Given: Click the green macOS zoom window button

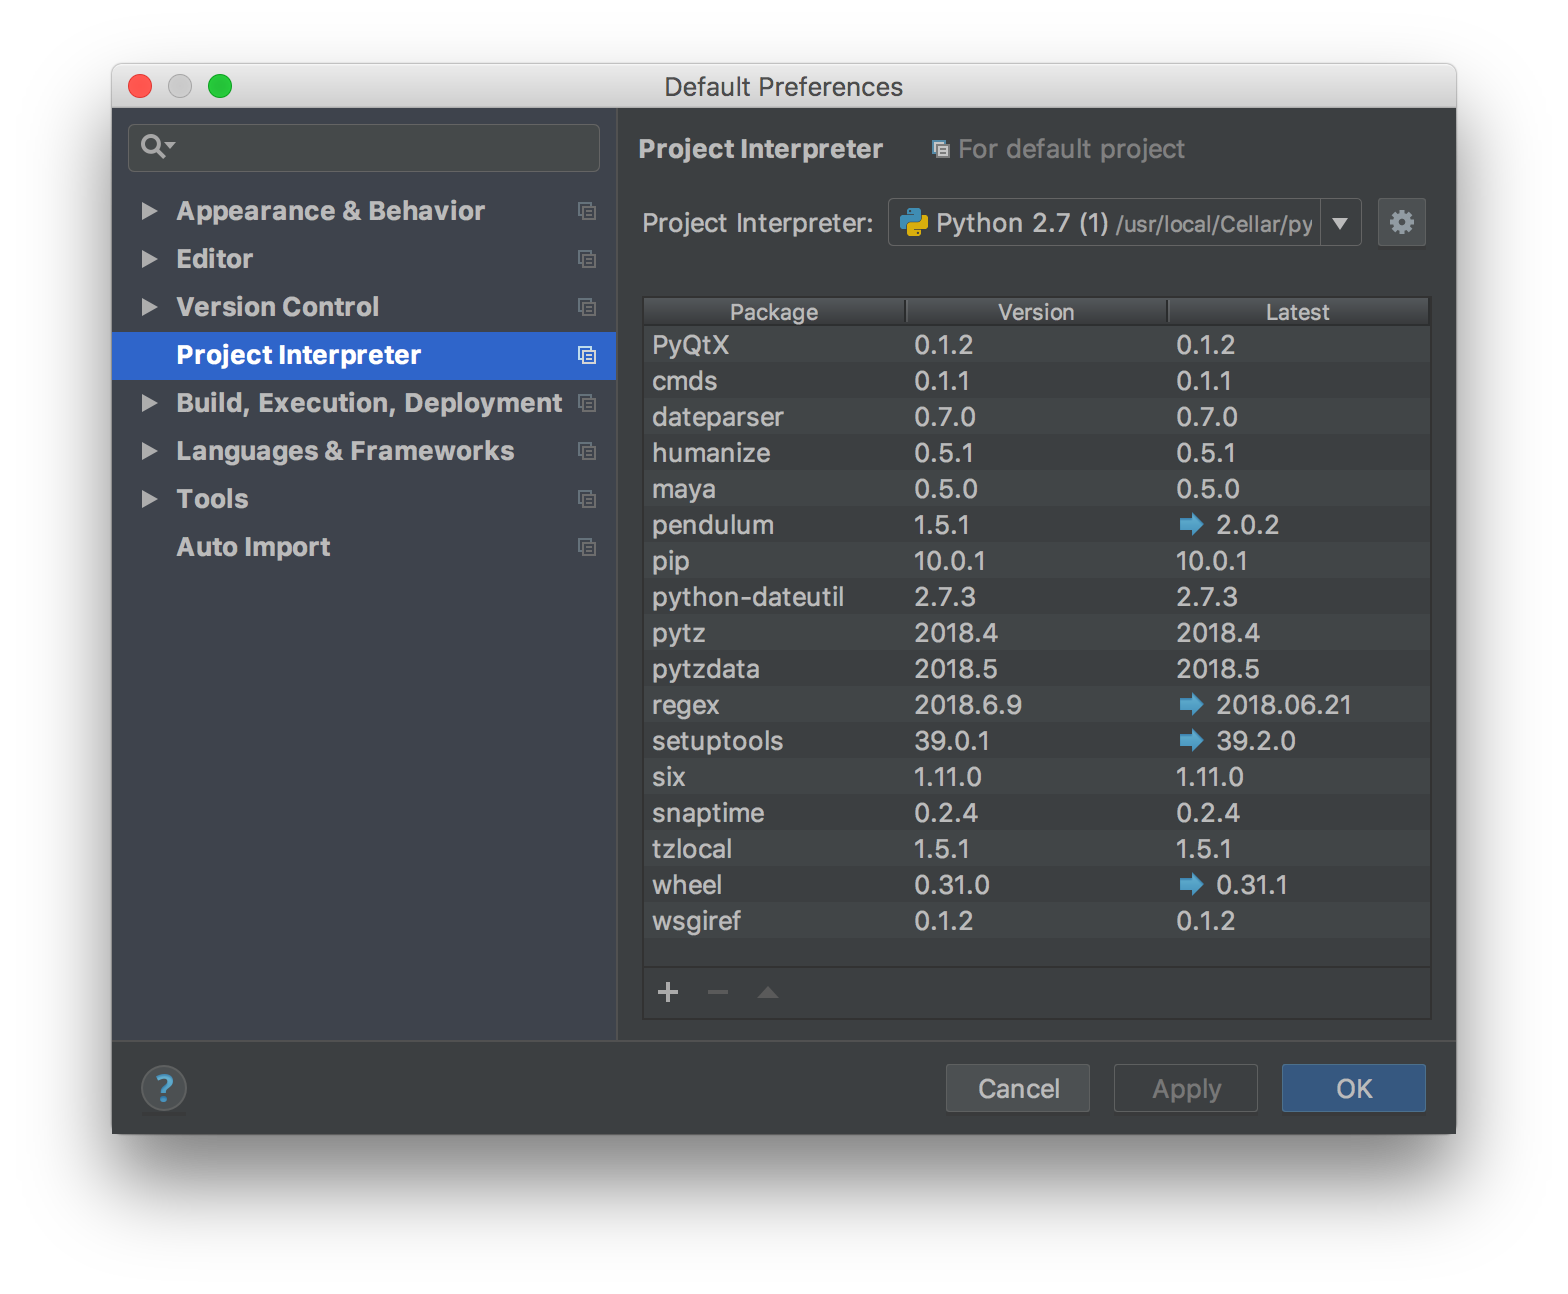Looking at the screenshot, I should click(220, 86).
